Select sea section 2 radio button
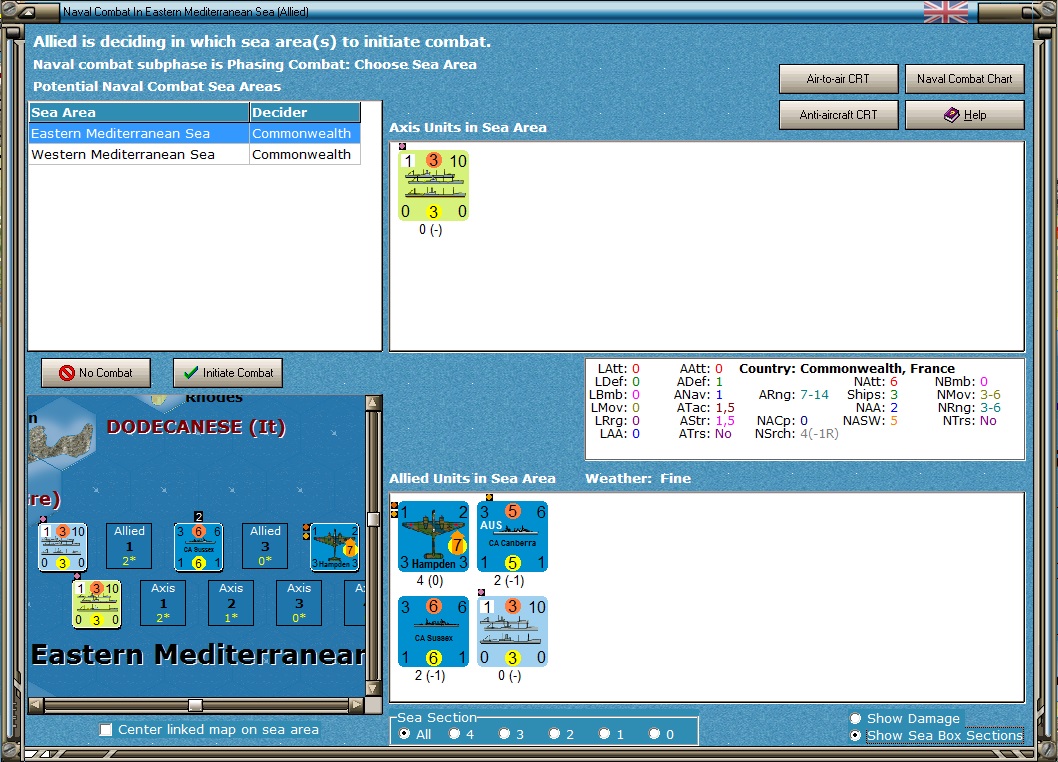The image size is (1058, 762). click(x=554, y=734)
